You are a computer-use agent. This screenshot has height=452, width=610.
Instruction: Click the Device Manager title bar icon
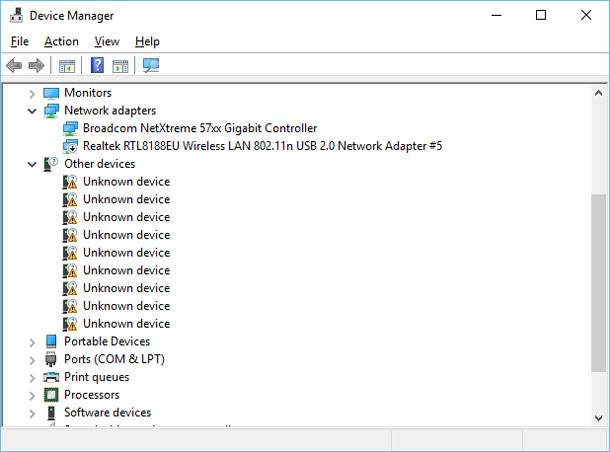point(16,15)
